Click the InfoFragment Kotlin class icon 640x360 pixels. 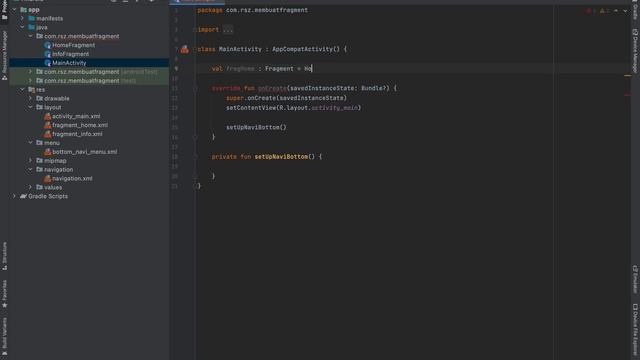(47, 54)
